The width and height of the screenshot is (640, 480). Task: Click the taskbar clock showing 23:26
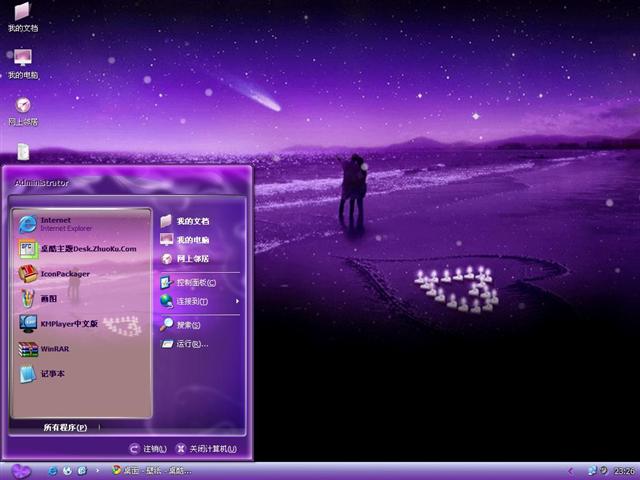point(624,470)
